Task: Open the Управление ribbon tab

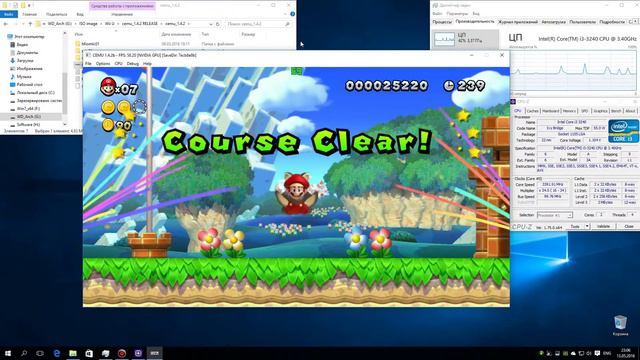Action: pos(122,14)
